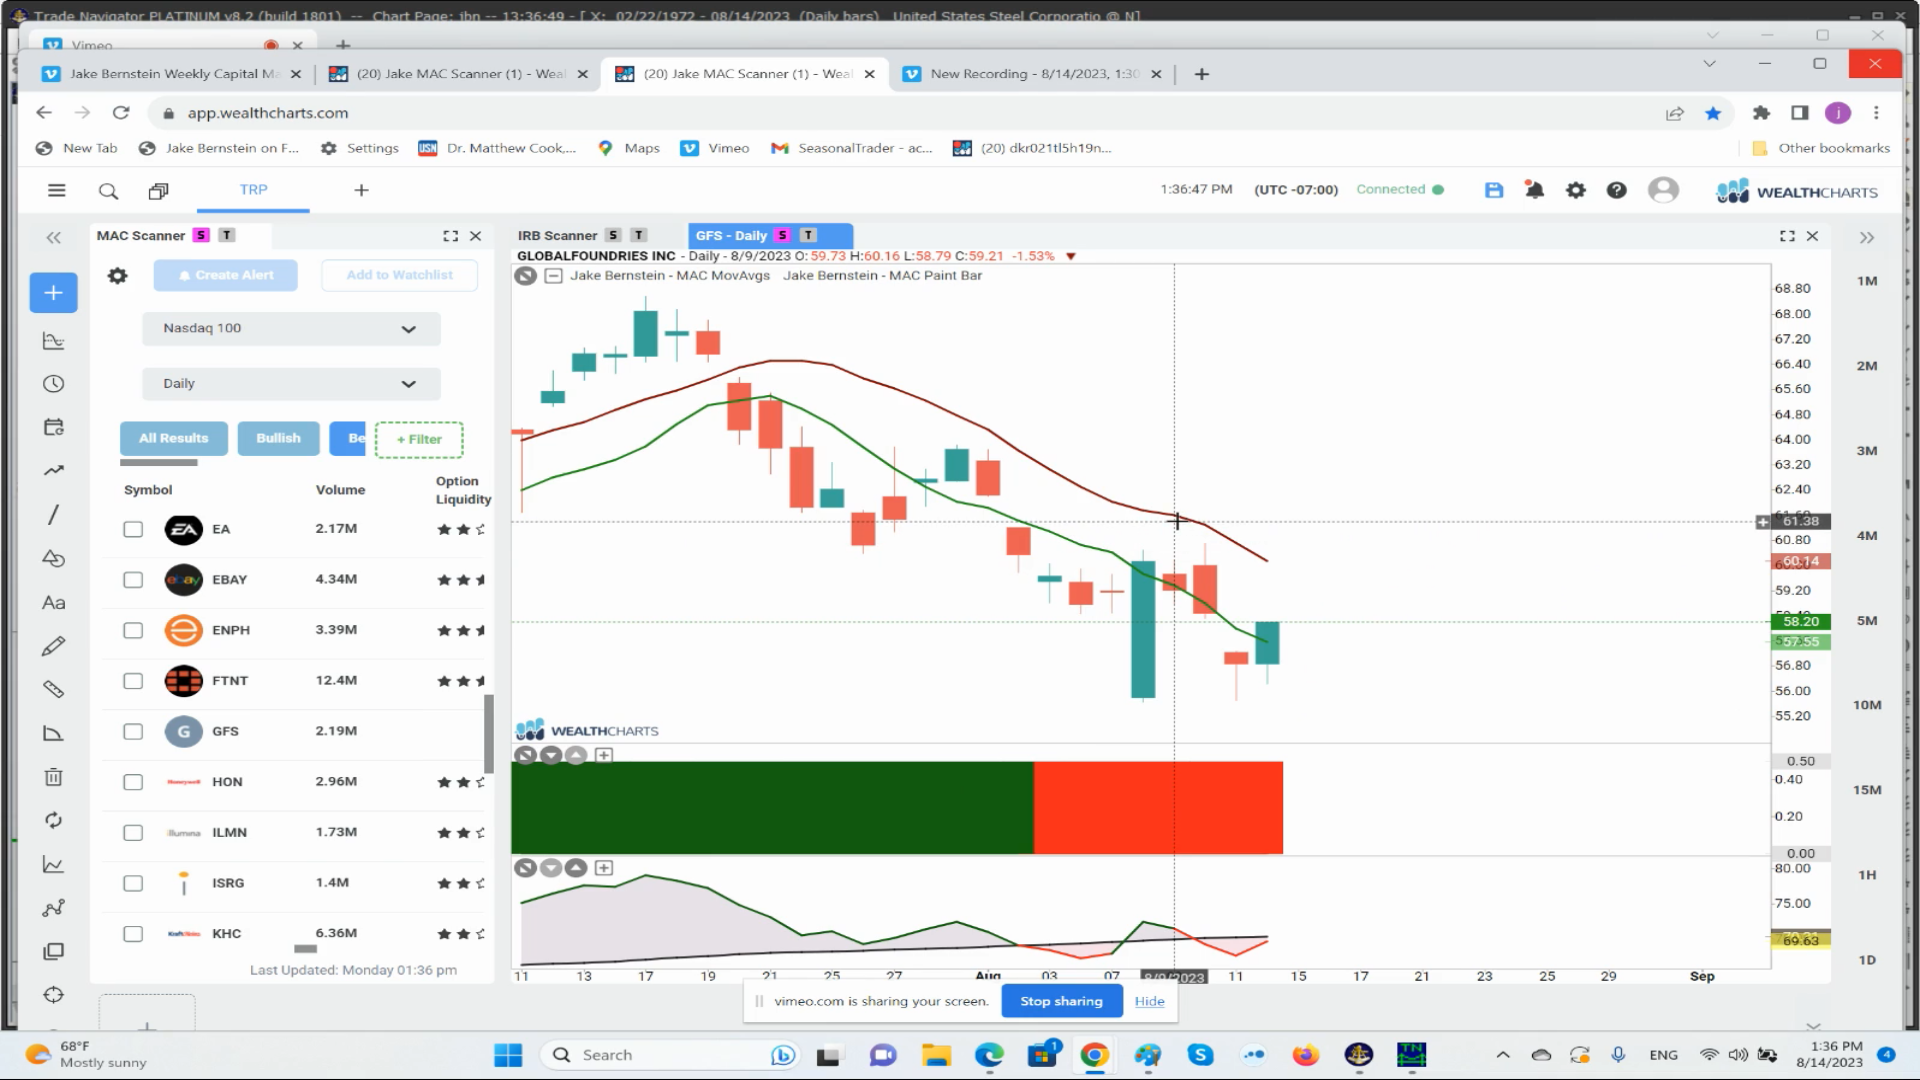Click the refresh sync tool in sidebar

tap(54, 820)
